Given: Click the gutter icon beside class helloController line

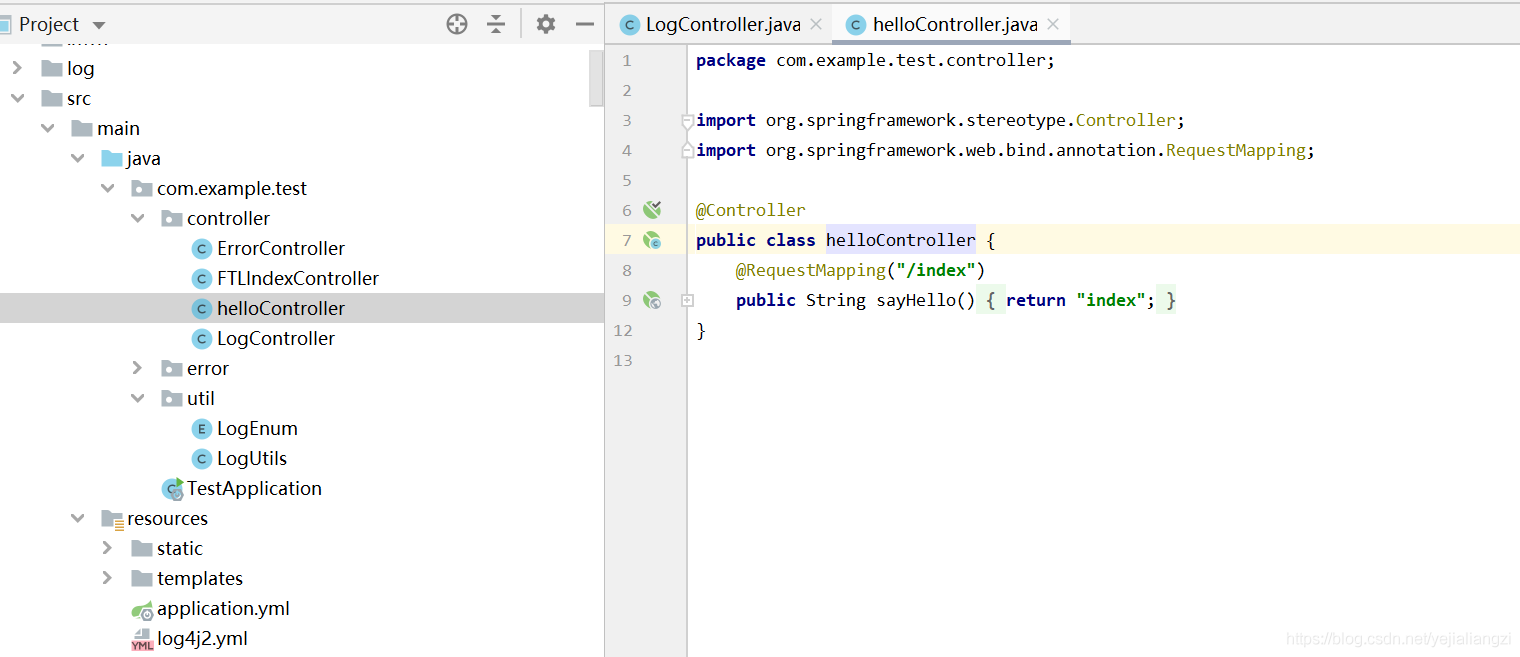Looking at the screenshot, I should pos(652,240).
